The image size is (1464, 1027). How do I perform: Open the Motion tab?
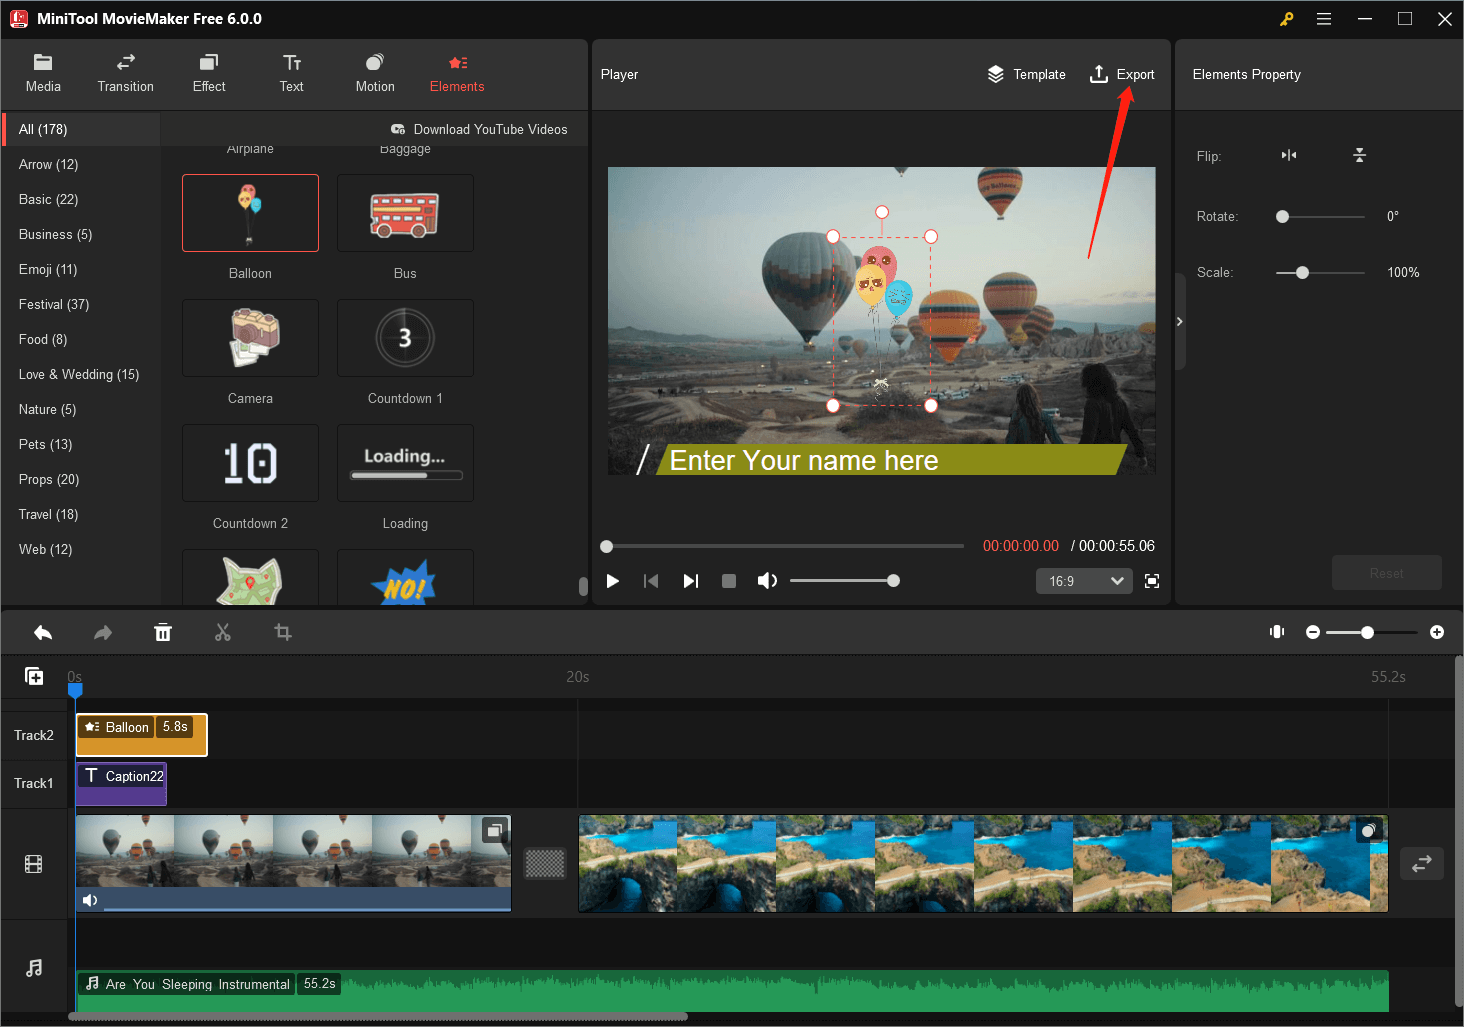click(x=375, y=74)
